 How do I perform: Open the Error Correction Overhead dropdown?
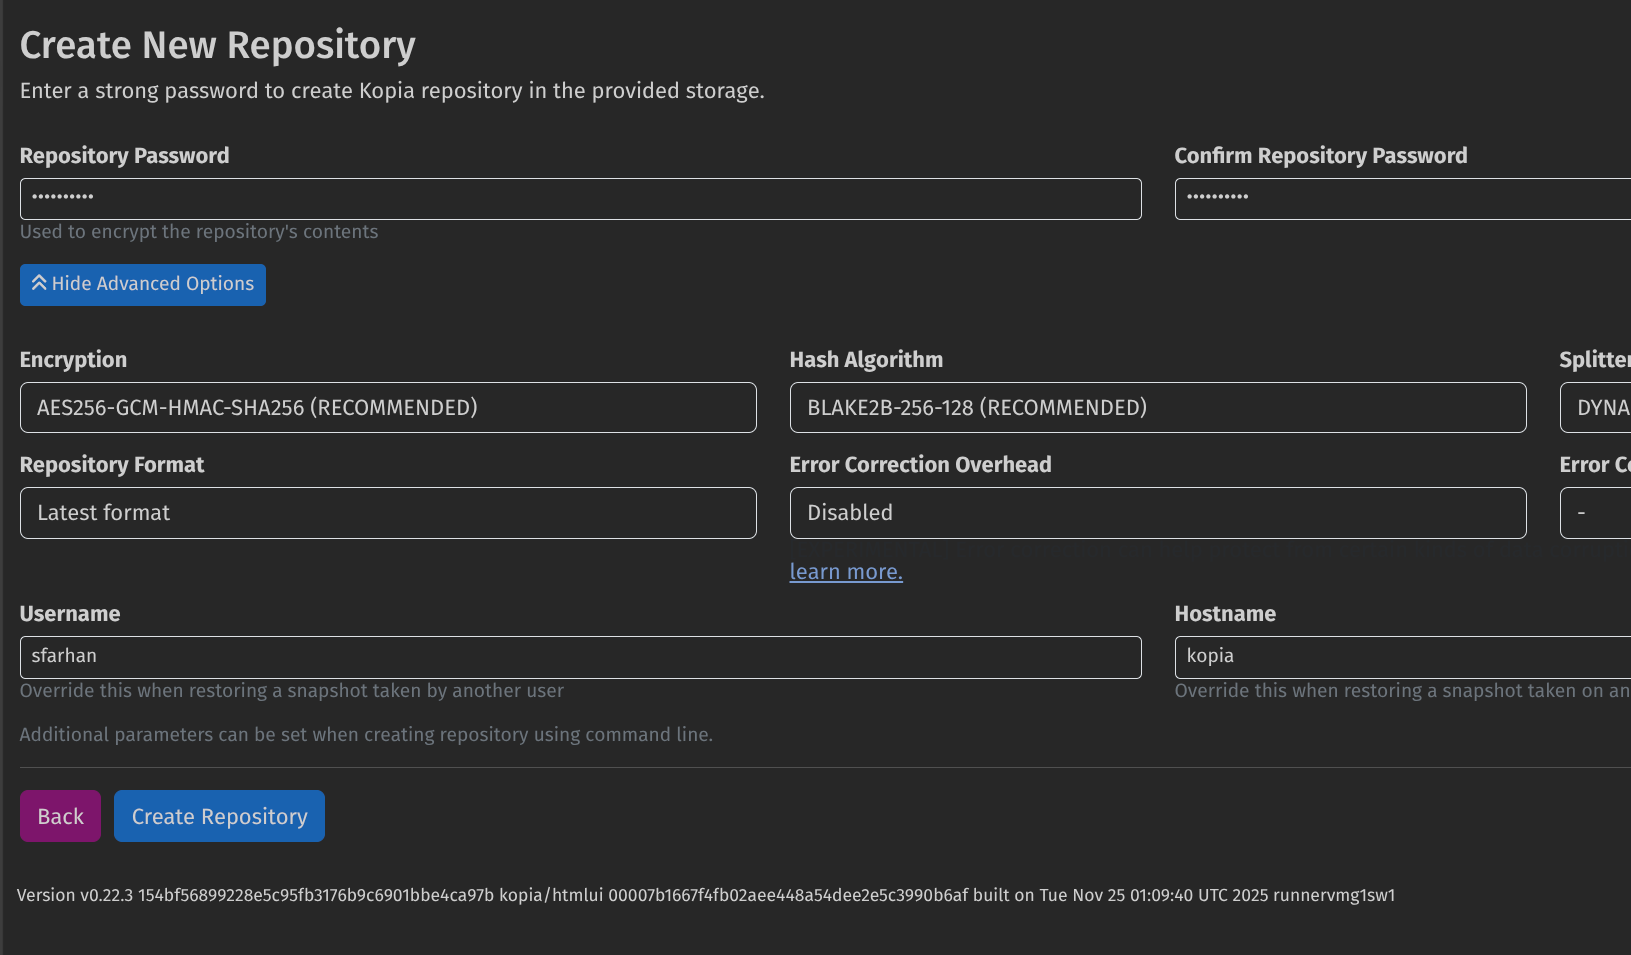pos(1157,513)
